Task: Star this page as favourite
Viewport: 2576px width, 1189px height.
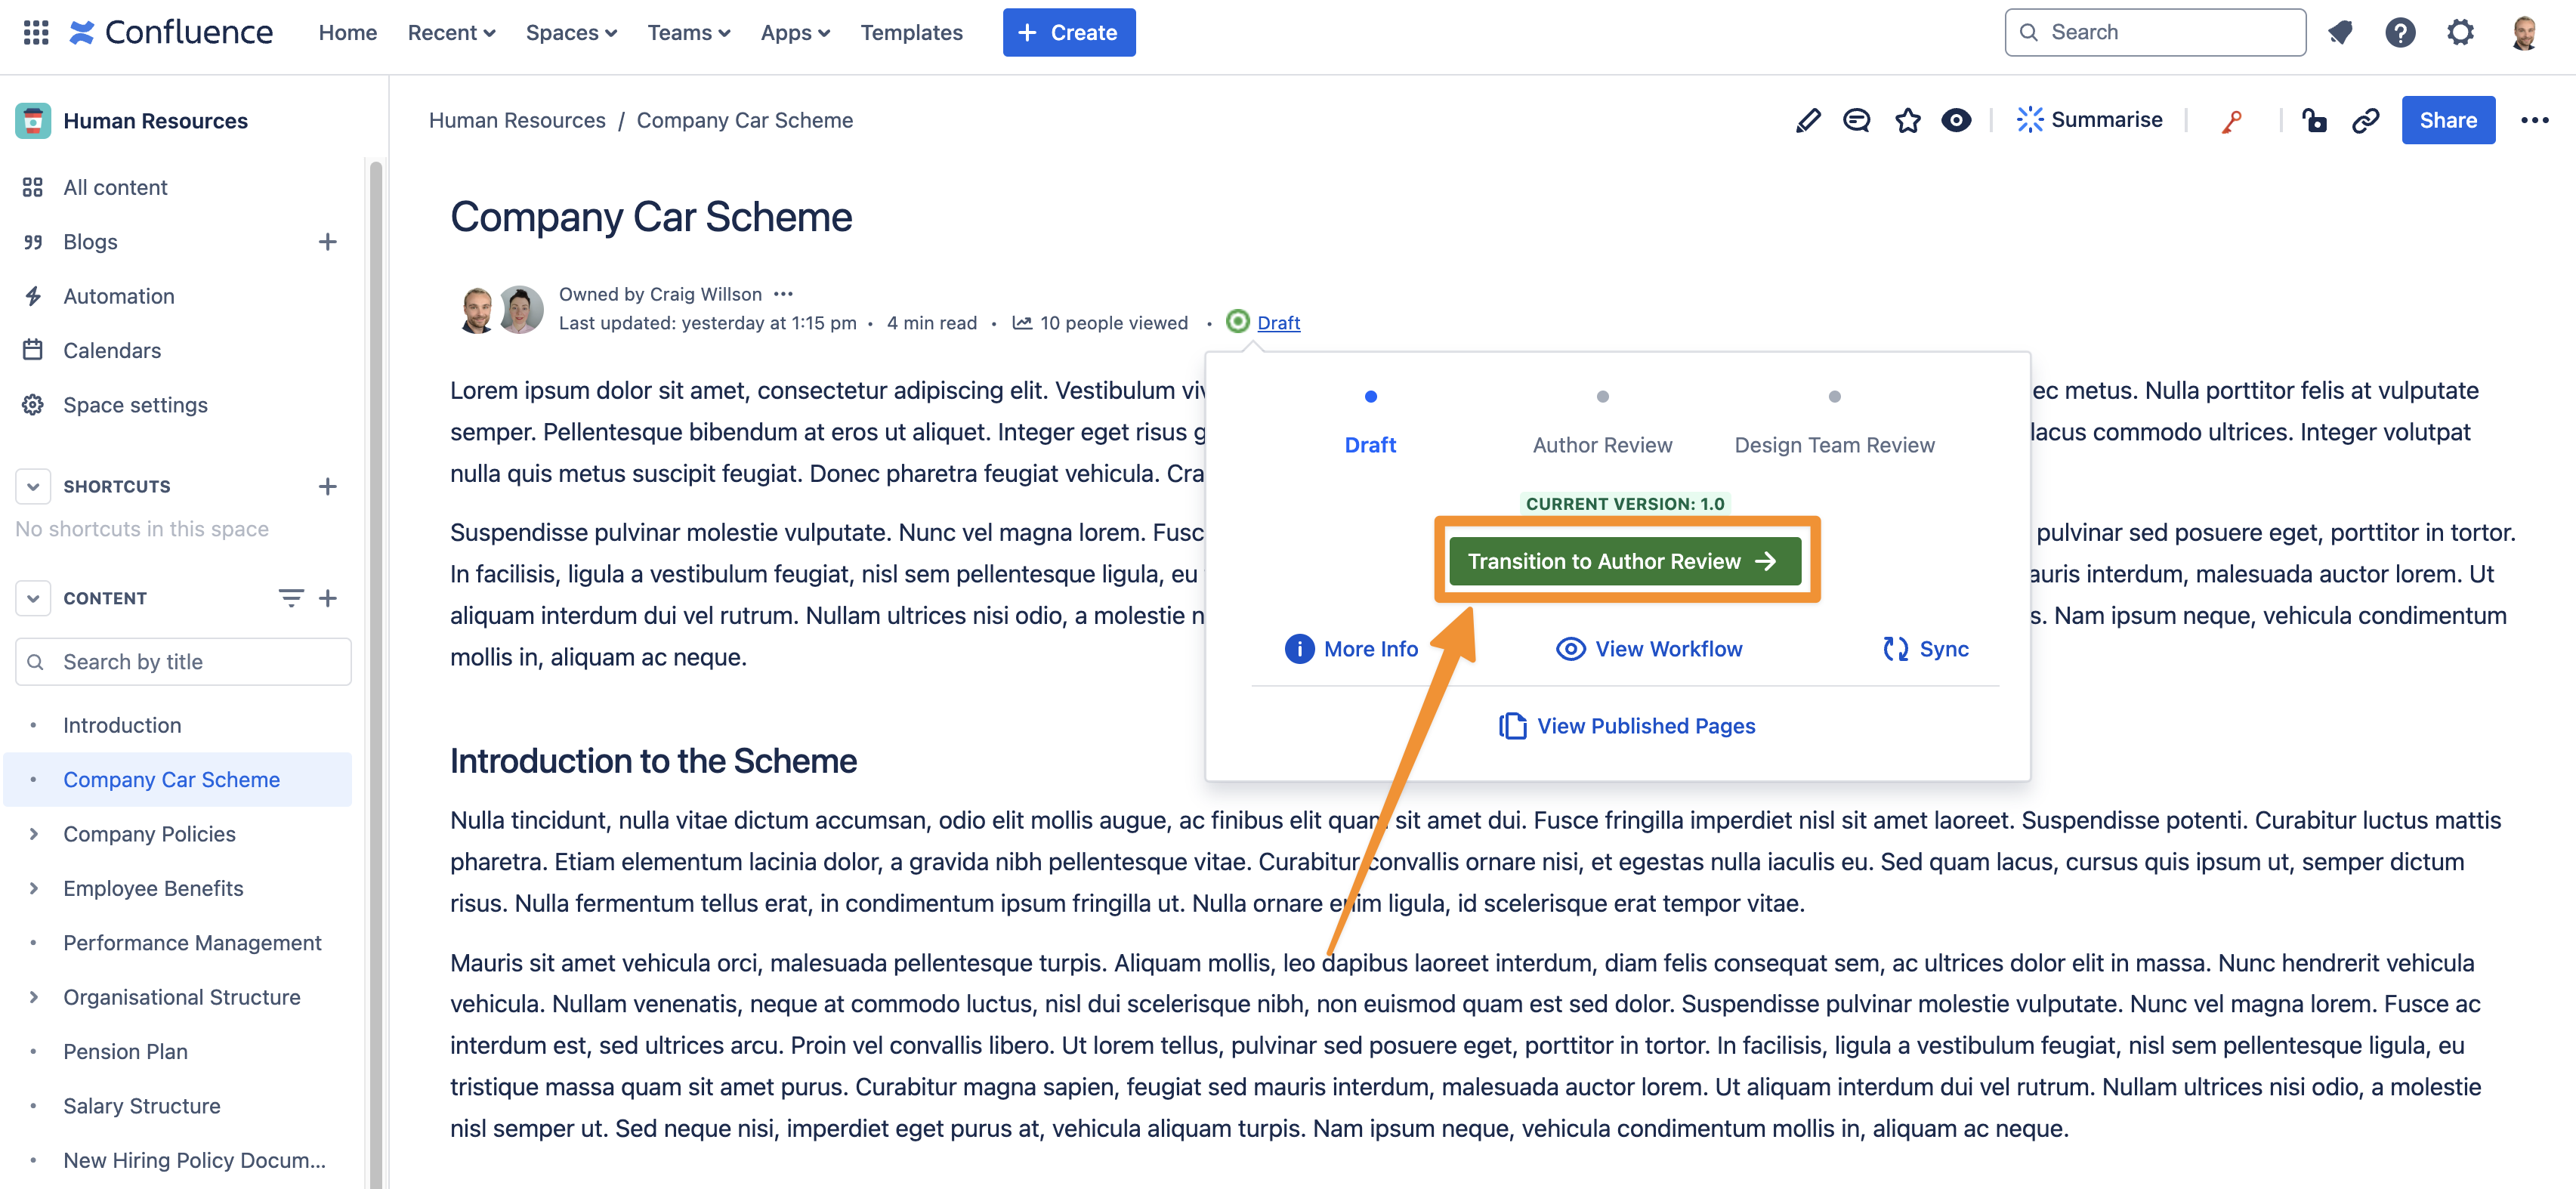Action: coord(1907,121)
